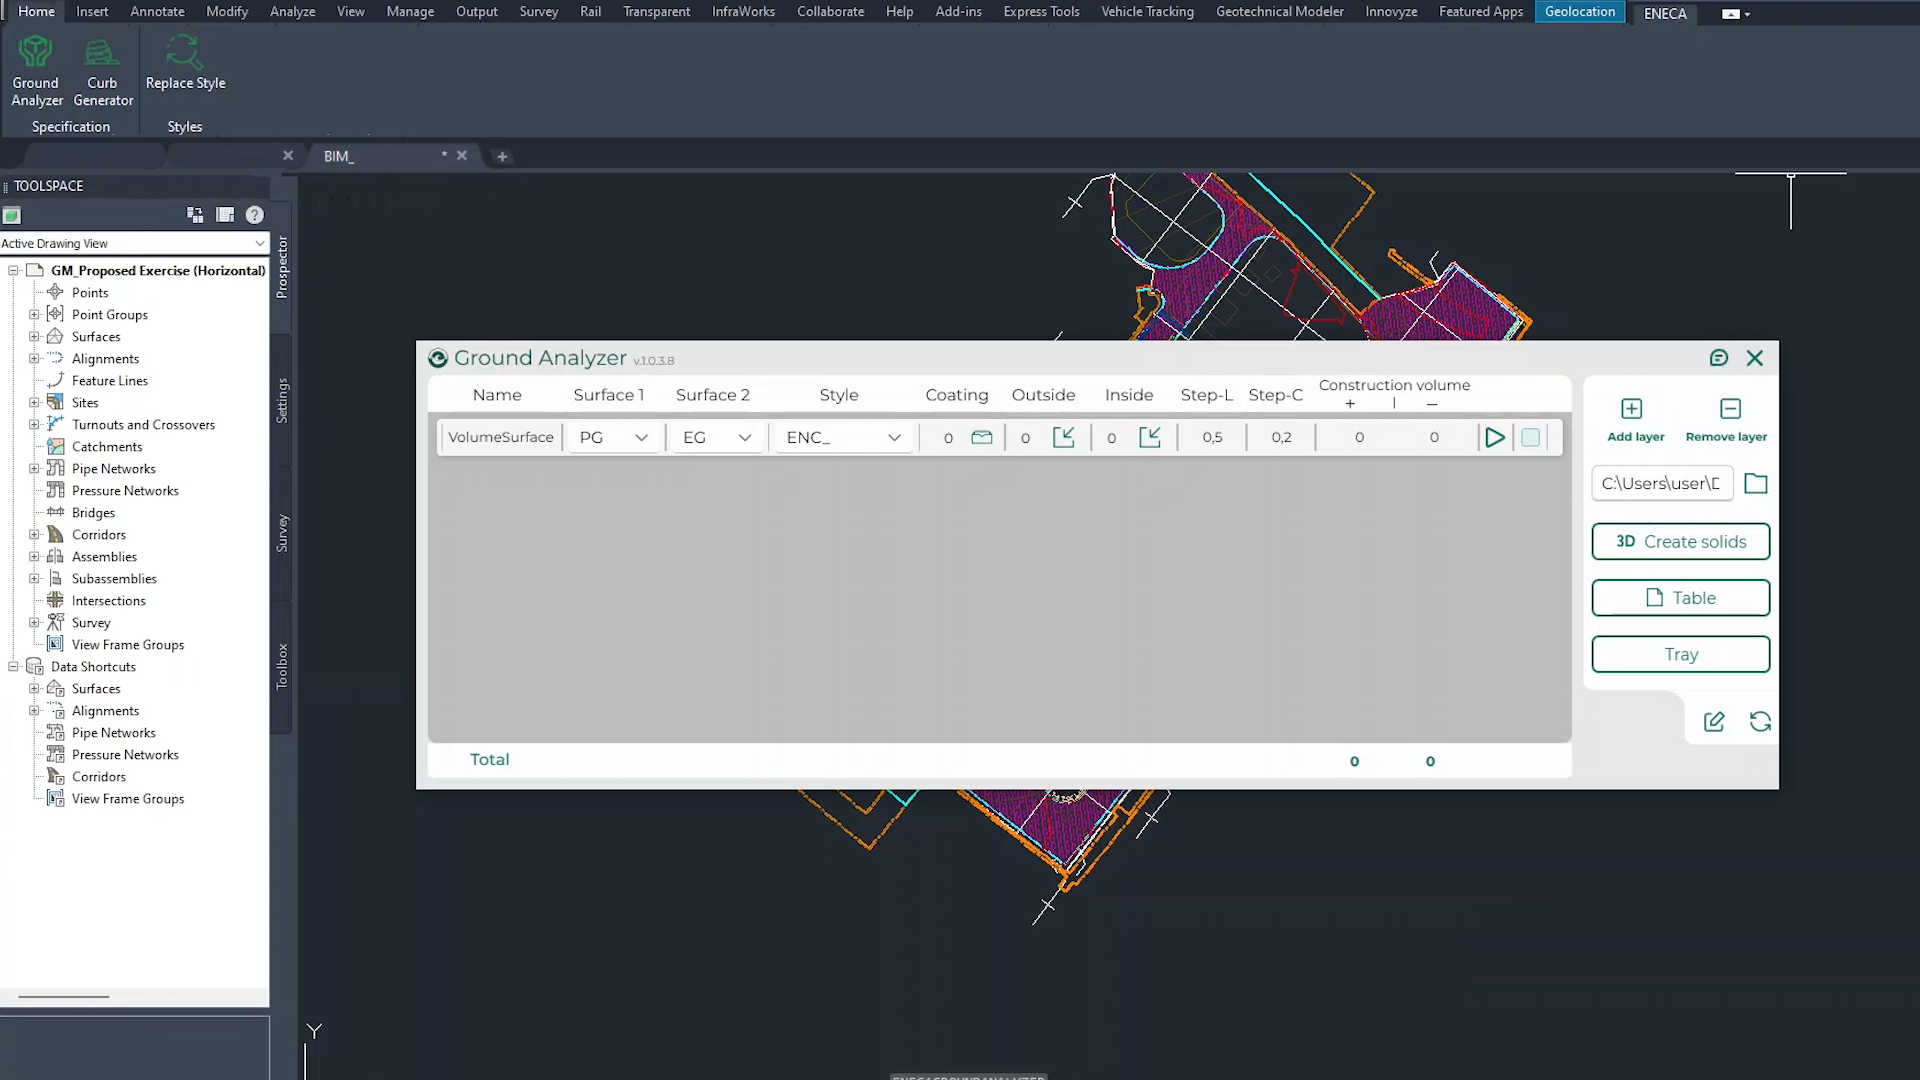Image resolution: width=1920 pixels, height=1080 pixels.
Task: Click the 3D Create solids button
Action: [1680, 541]
